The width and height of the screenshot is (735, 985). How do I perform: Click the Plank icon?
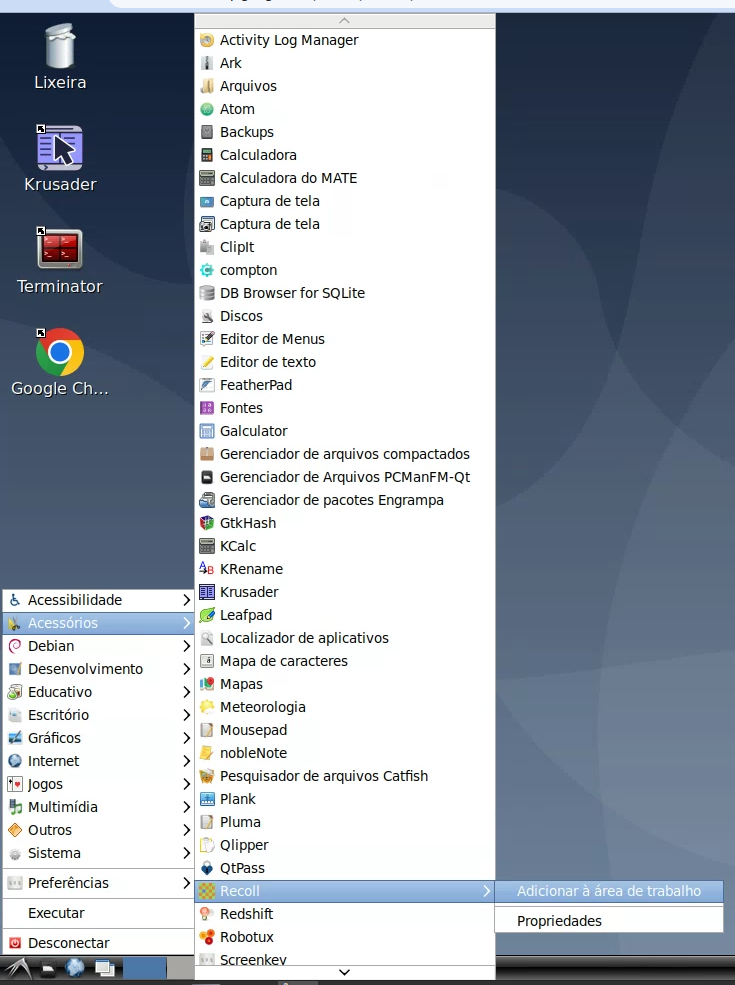[207, 799]
